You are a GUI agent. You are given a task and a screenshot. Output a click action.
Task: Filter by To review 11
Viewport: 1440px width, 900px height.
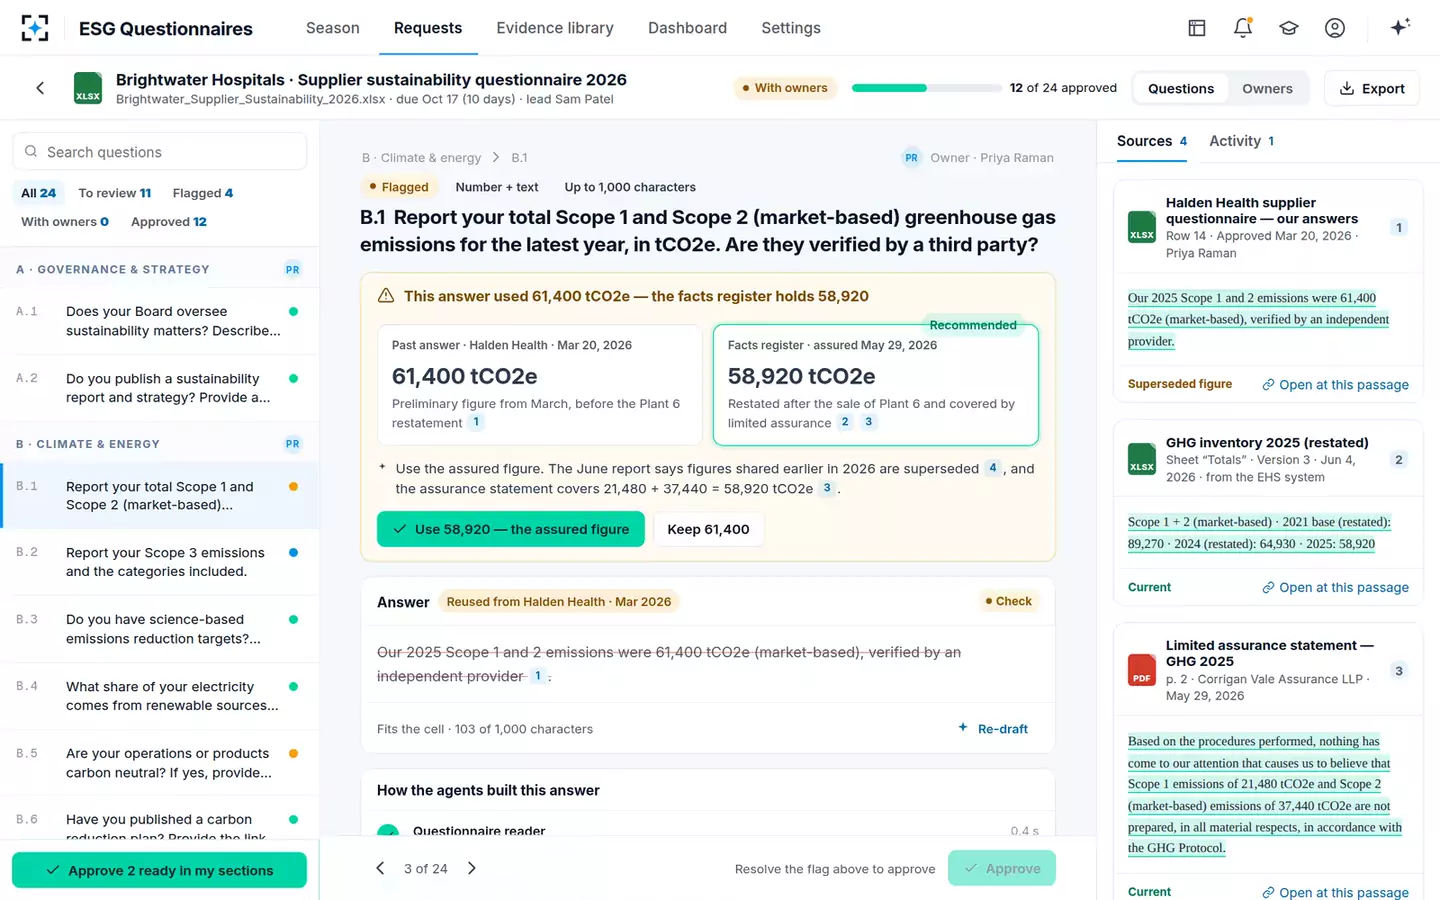pyautogui.click(x=115, y=193)
